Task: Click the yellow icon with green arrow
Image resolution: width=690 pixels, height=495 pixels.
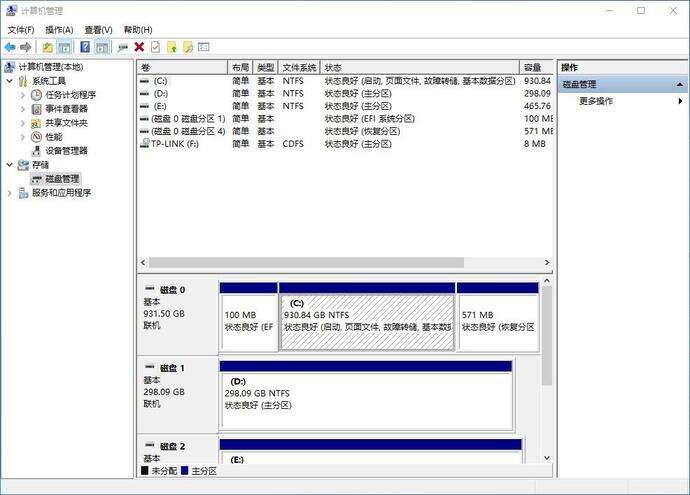Action: click(x=172, y=47)
